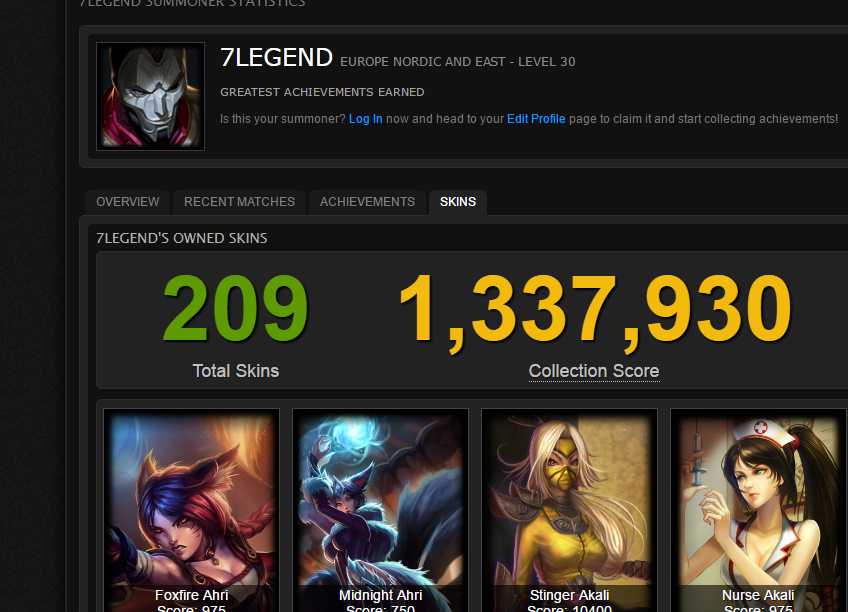Click the active Skins tab
The width and height of the screenshot is (848, 612).
pos(458,202)
